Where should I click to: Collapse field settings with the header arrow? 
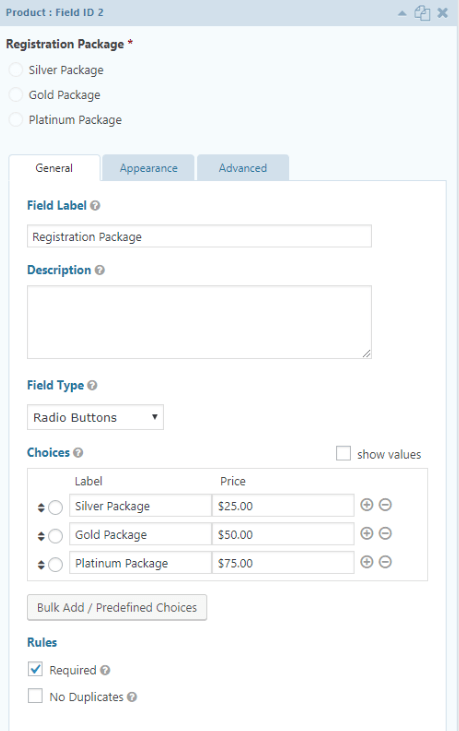(402, 14)
